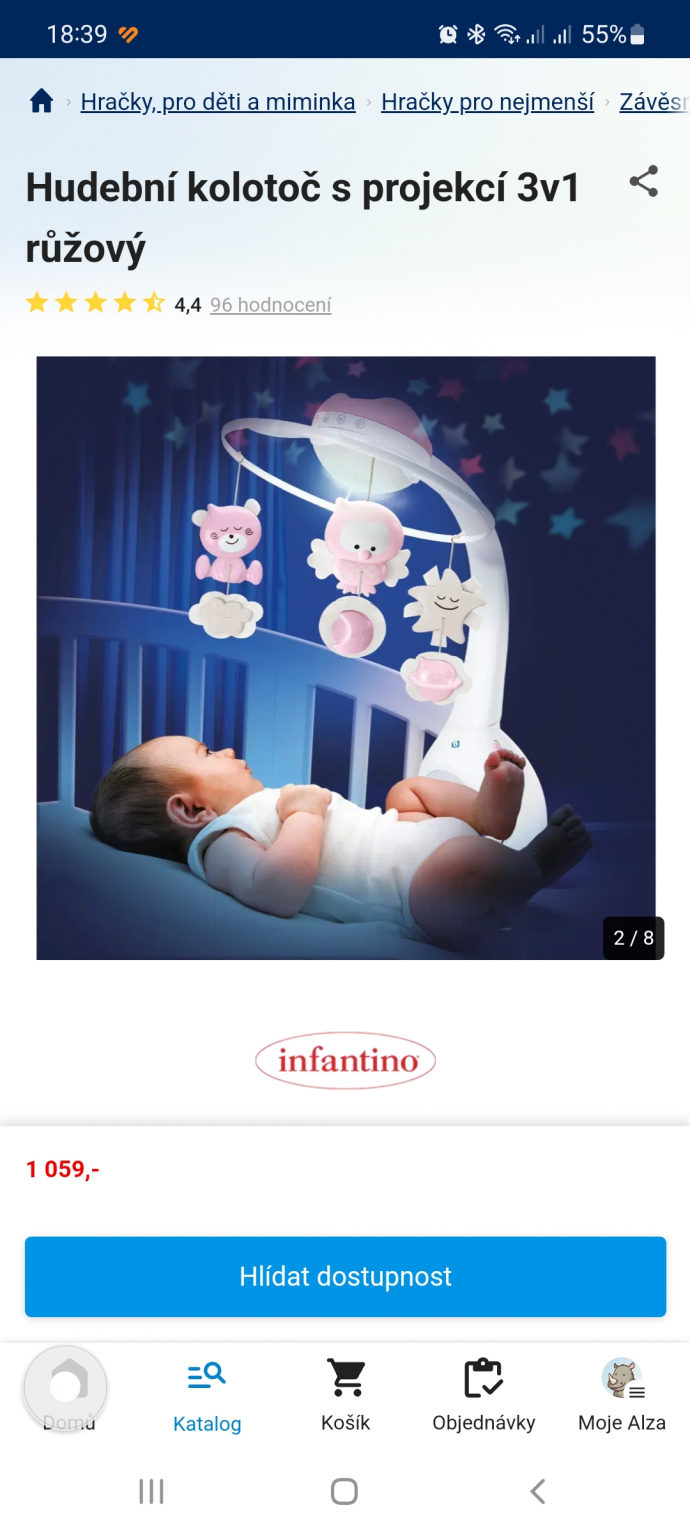Viewport: 690px width, 1533px height.
Task: Open Moje Alza profile avatar
Action: (622, 1378)
